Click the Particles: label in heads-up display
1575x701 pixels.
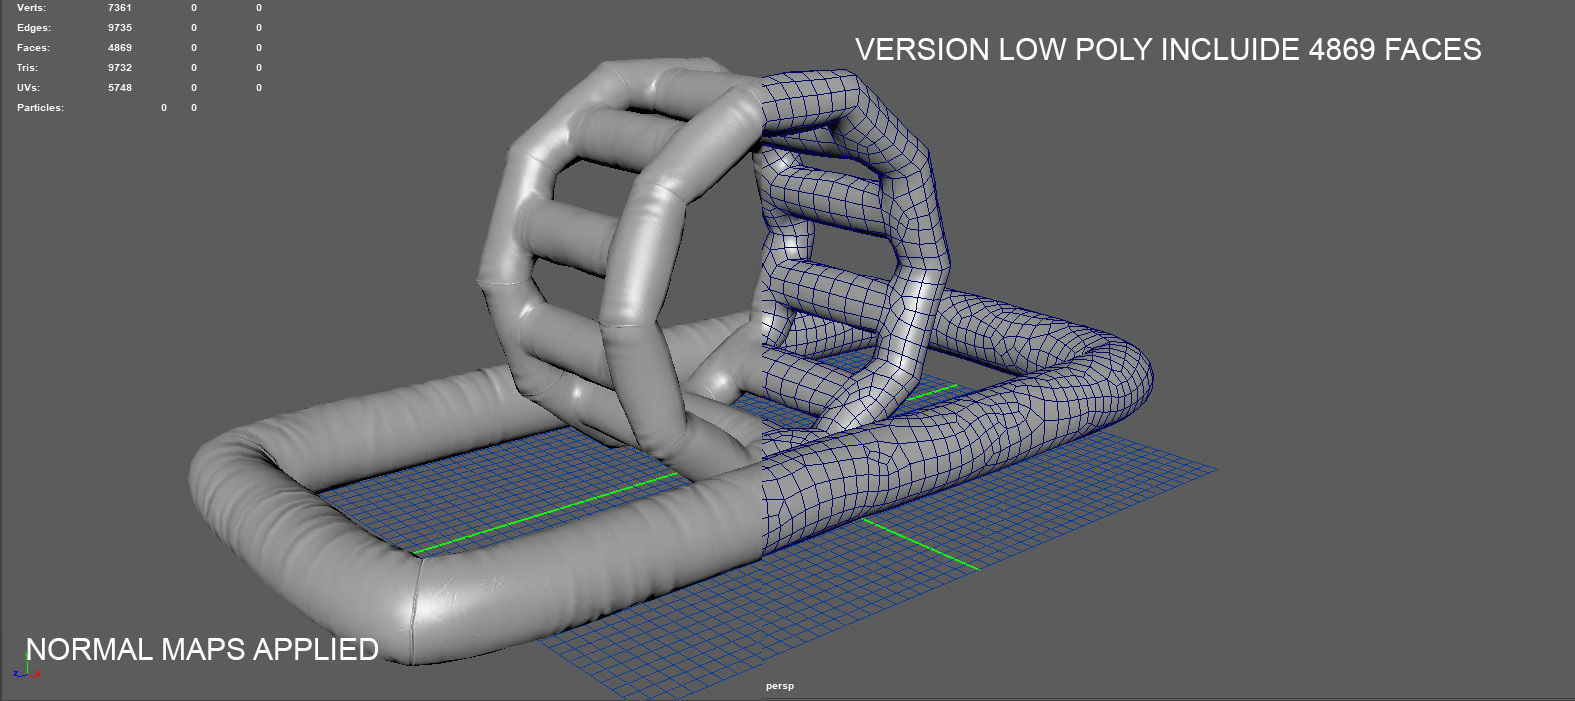[x=40, y=108]
